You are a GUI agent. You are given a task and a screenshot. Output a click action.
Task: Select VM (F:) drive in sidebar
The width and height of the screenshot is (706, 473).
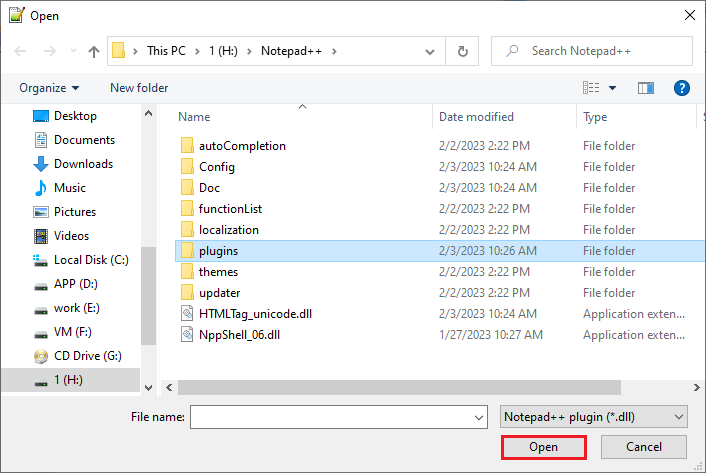(x=72, y=332)
